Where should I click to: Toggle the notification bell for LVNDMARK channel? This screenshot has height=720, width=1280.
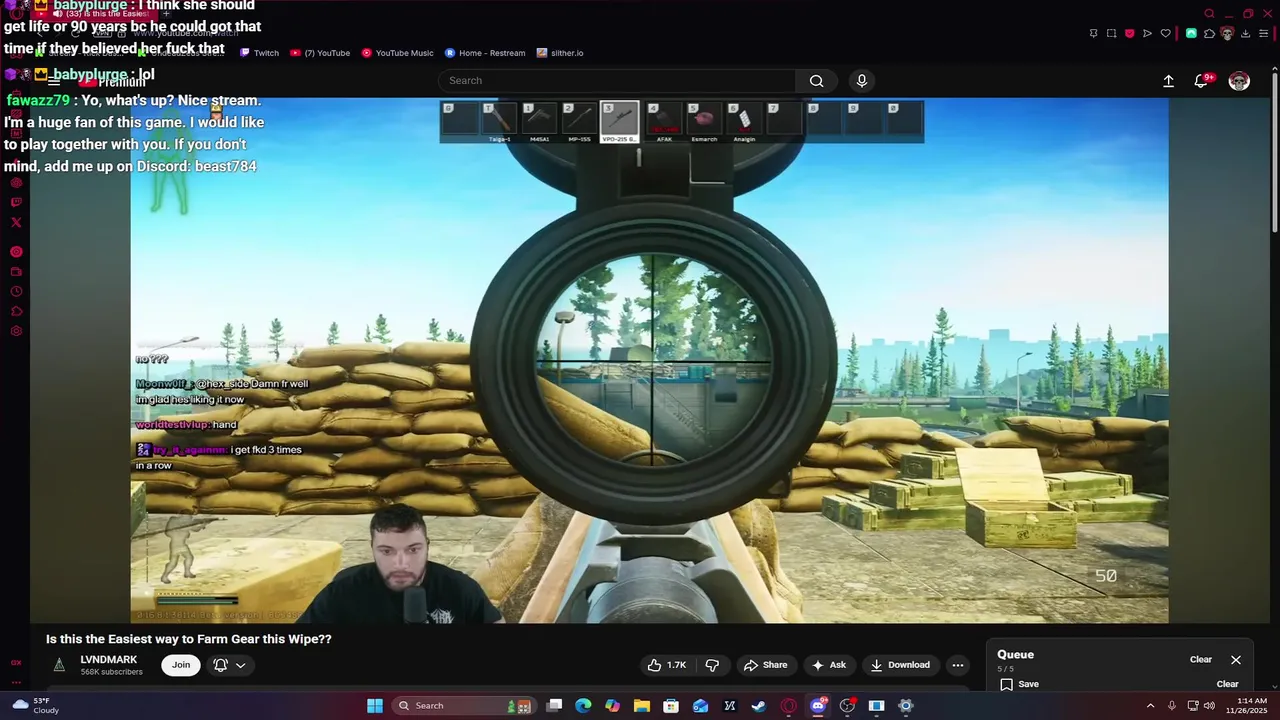[x=220, y=665]
